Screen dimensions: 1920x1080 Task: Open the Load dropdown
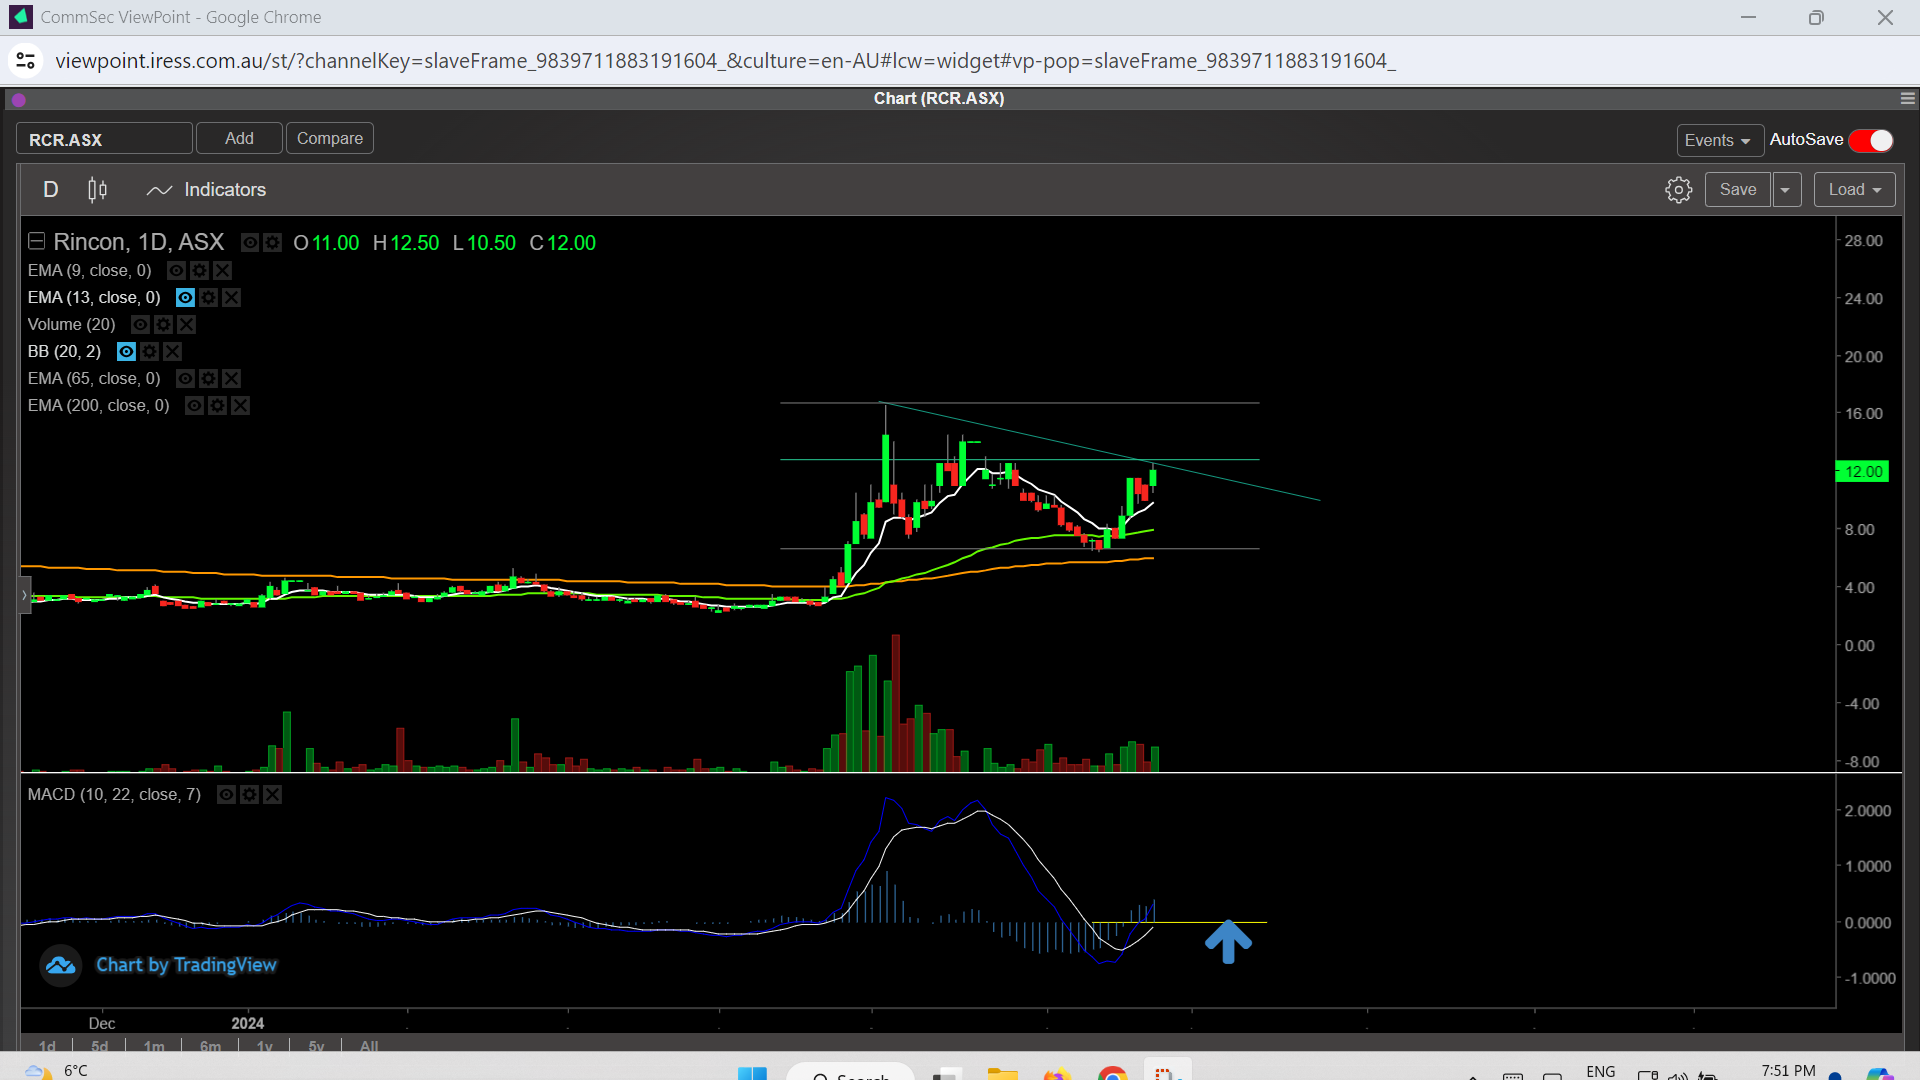click(1854, 190)
